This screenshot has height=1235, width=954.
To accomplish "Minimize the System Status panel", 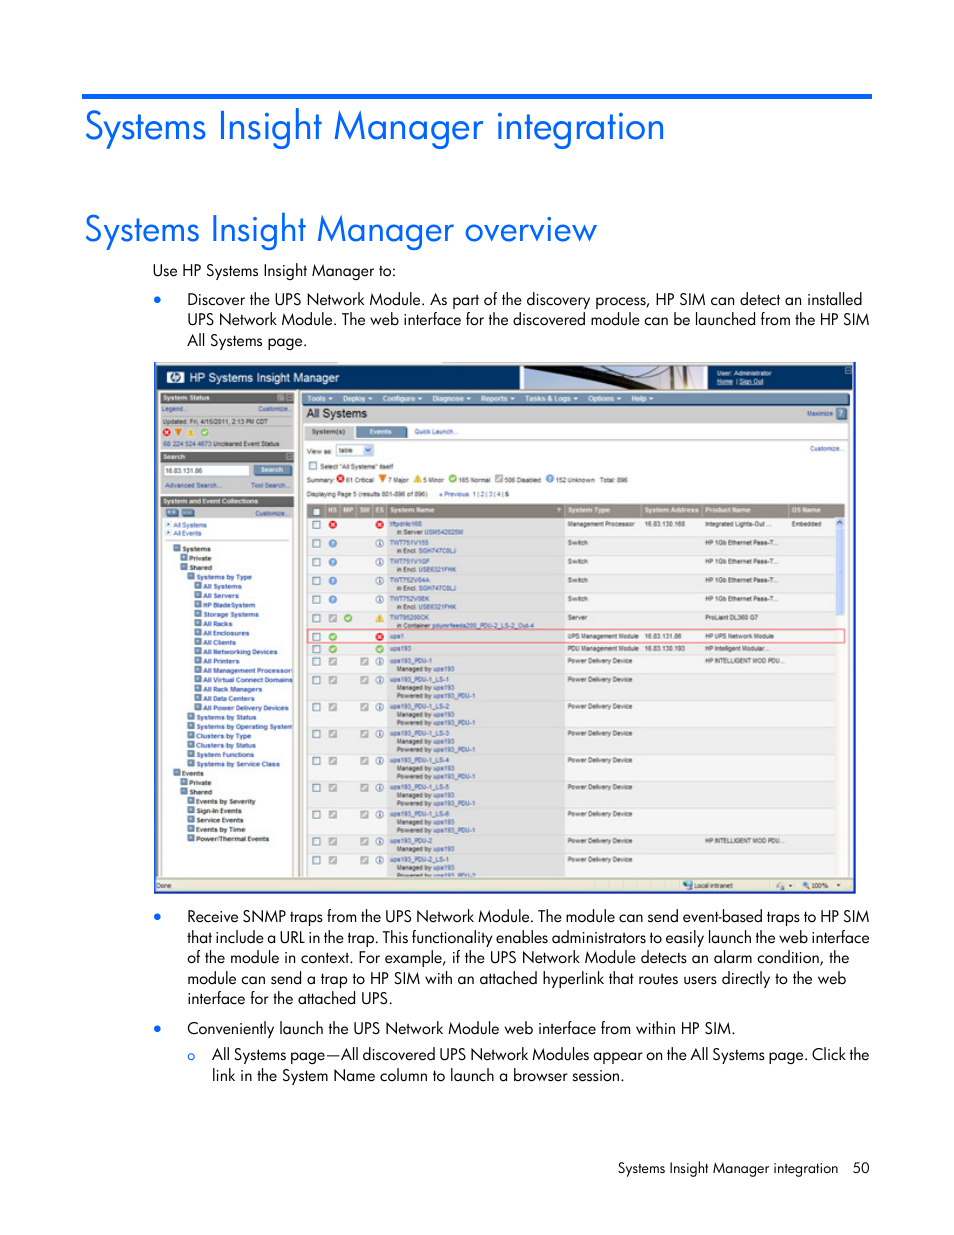I will (290, 398).
